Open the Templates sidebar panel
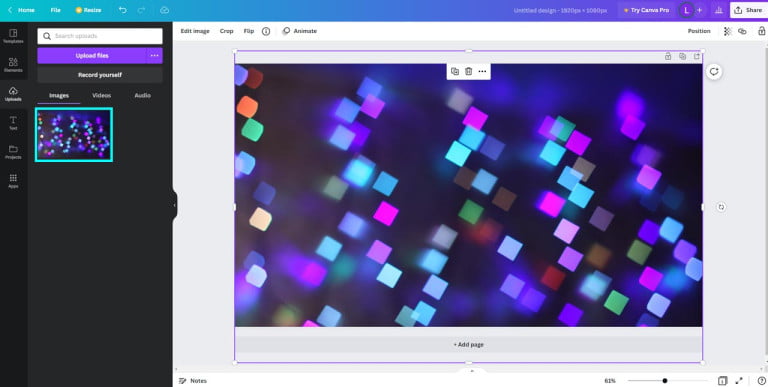 click(x=13, y=36)
